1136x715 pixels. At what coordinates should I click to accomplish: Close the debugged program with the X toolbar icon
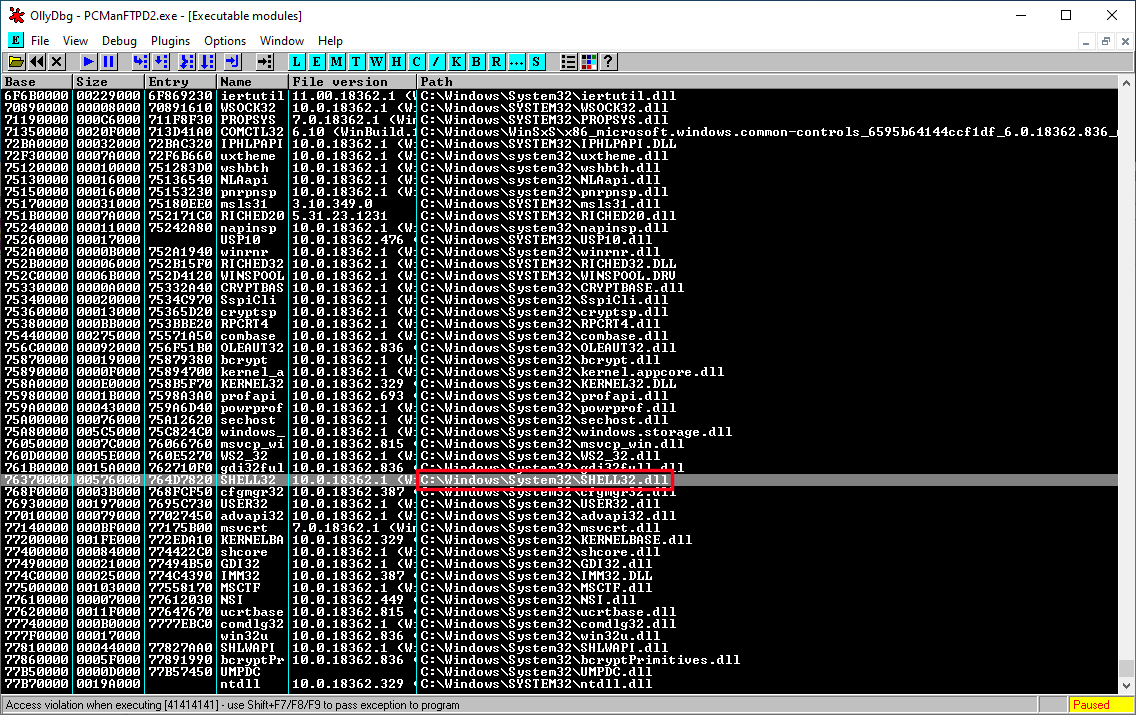pyautogui.click(x=57, y=62)
